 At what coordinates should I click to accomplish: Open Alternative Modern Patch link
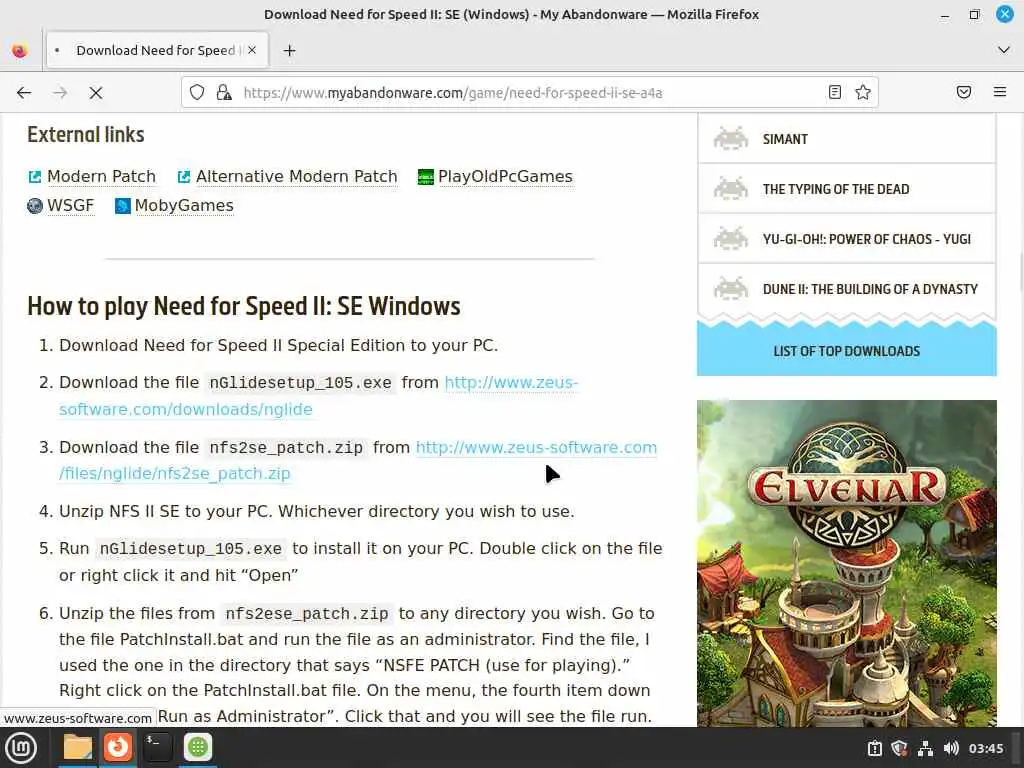pos(296,176)
